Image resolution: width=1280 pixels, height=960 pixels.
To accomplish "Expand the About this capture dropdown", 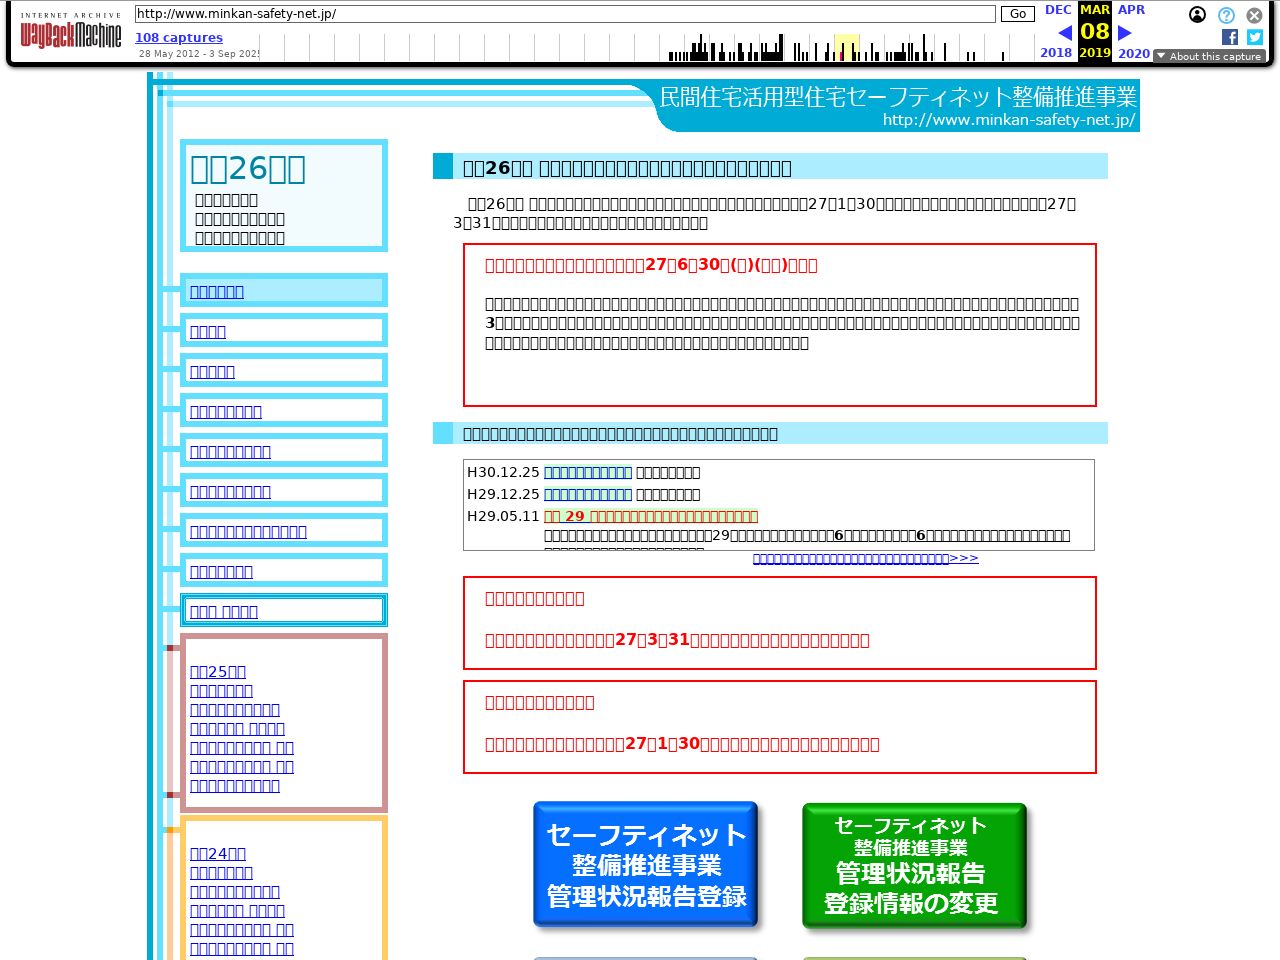I will click(1209, 56).
